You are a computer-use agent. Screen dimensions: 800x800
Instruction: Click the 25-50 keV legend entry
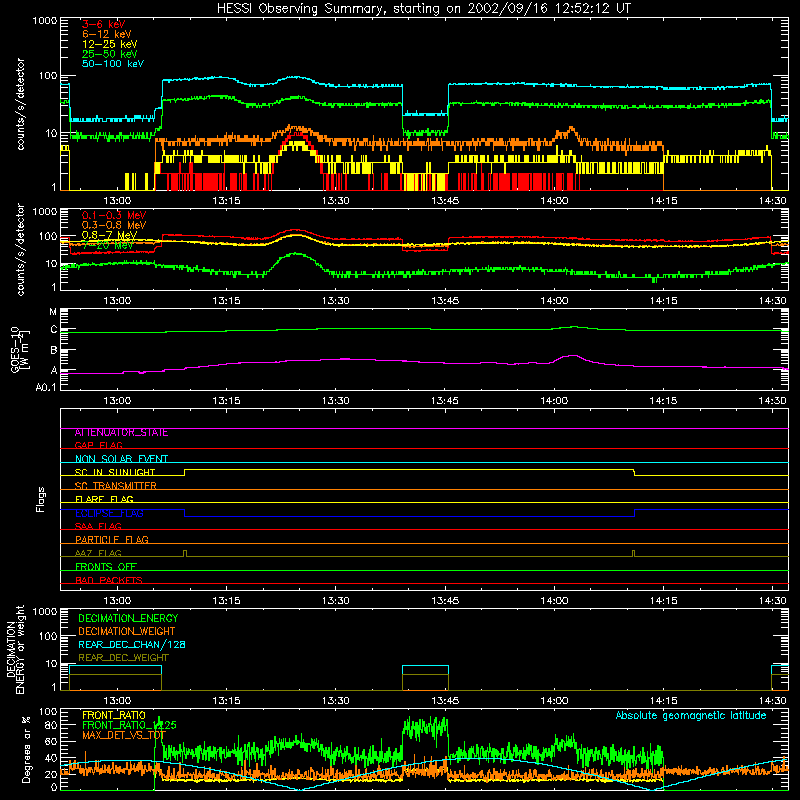[x=110, y=54]
